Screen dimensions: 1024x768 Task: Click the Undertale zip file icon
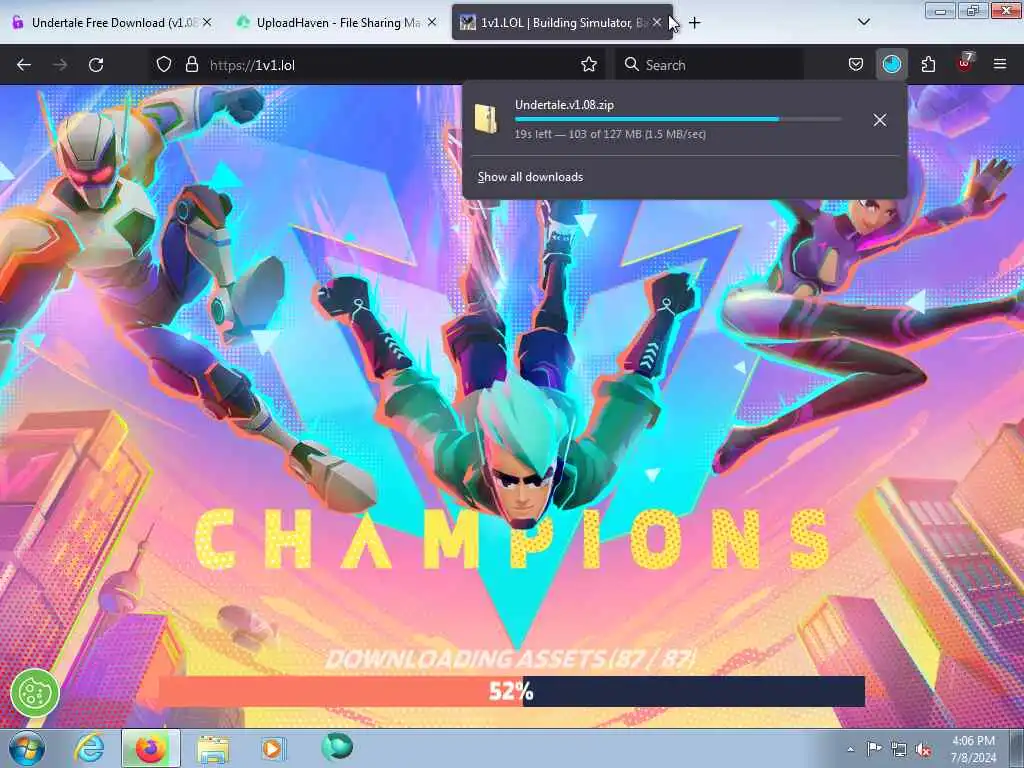pyautogui.click(x=487, y=120)
